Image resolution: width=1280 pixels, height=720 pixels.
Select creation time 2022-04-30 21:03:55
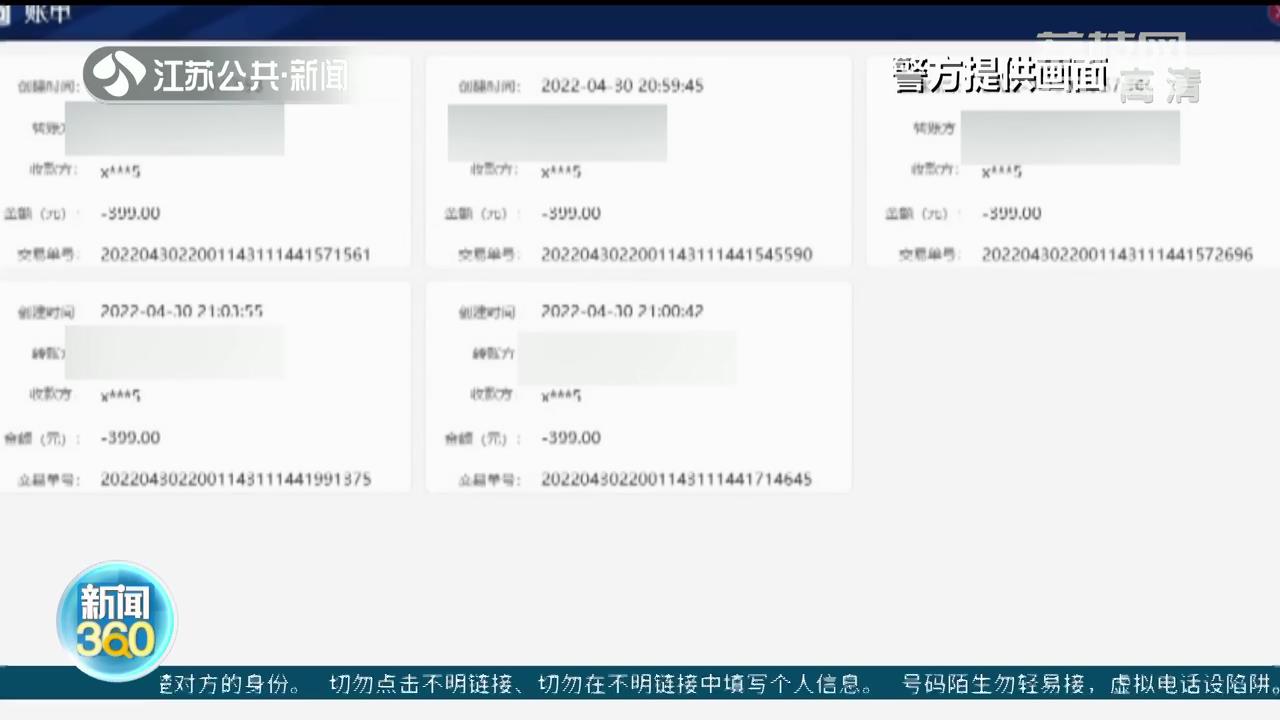tap(182, 311)
